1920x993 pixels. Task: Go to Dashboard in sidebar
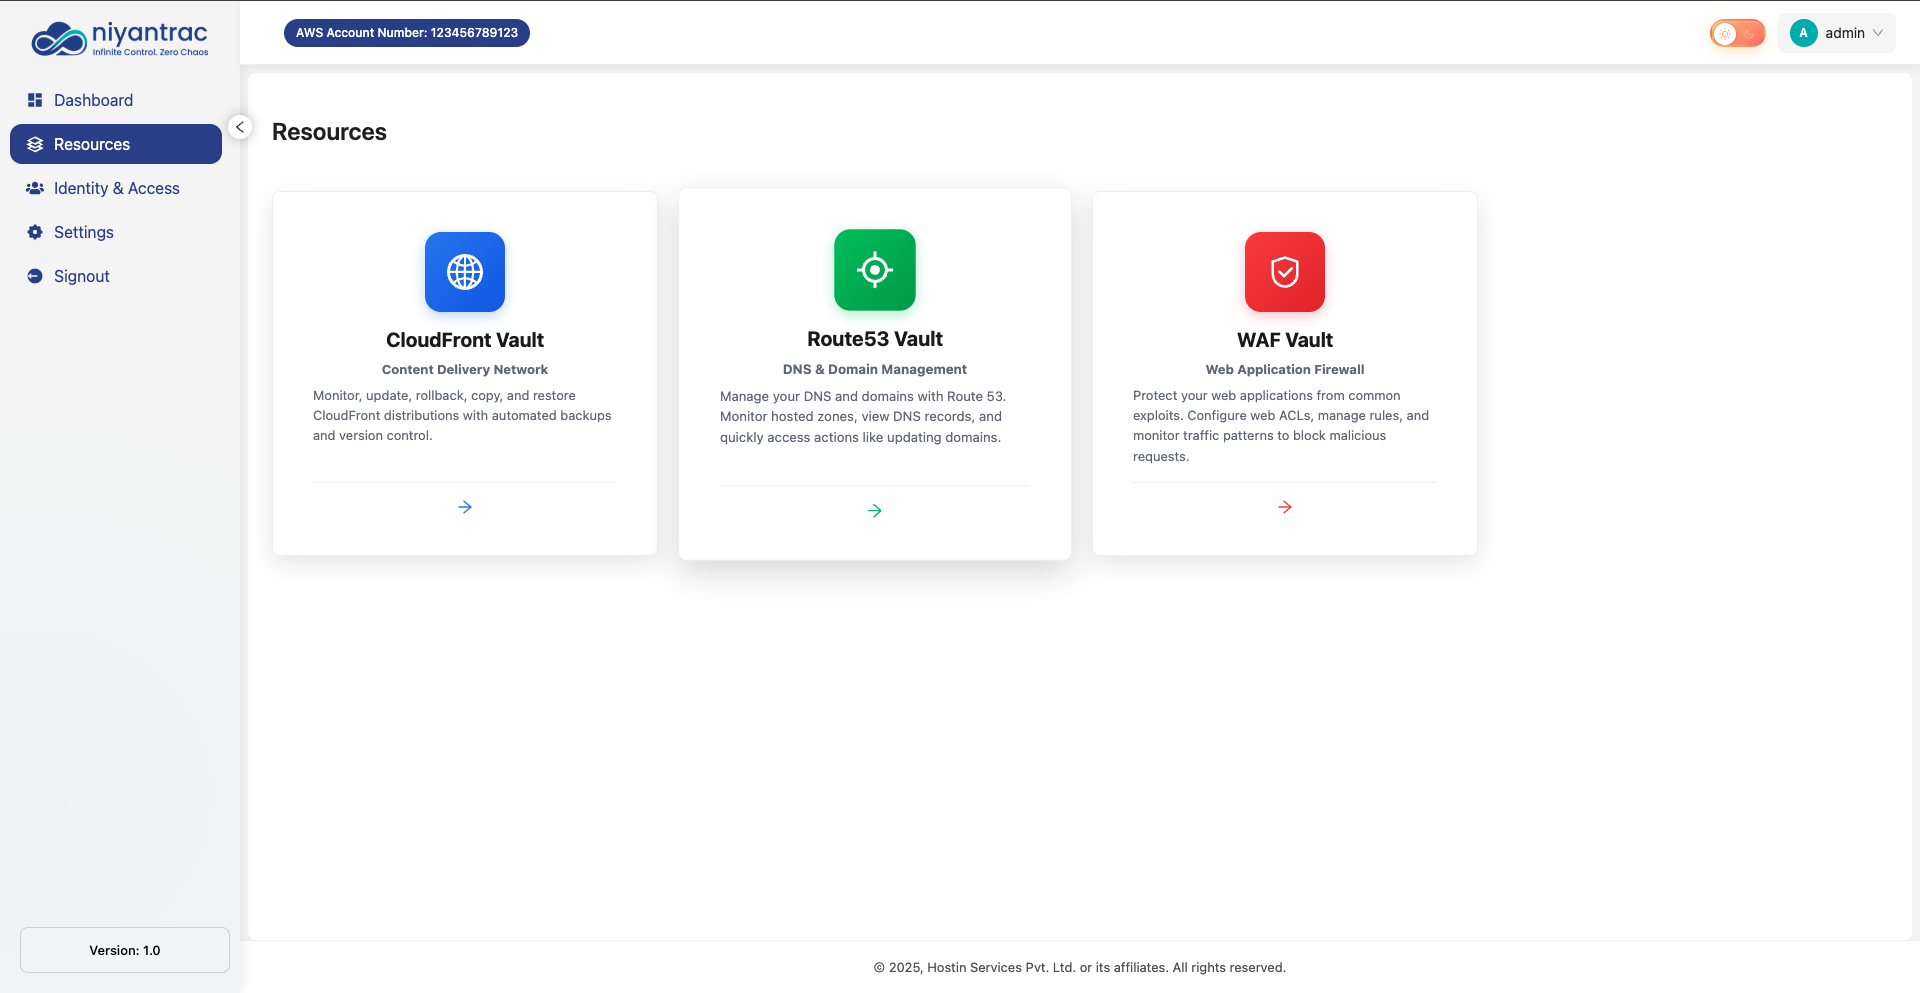coord(93,100)
